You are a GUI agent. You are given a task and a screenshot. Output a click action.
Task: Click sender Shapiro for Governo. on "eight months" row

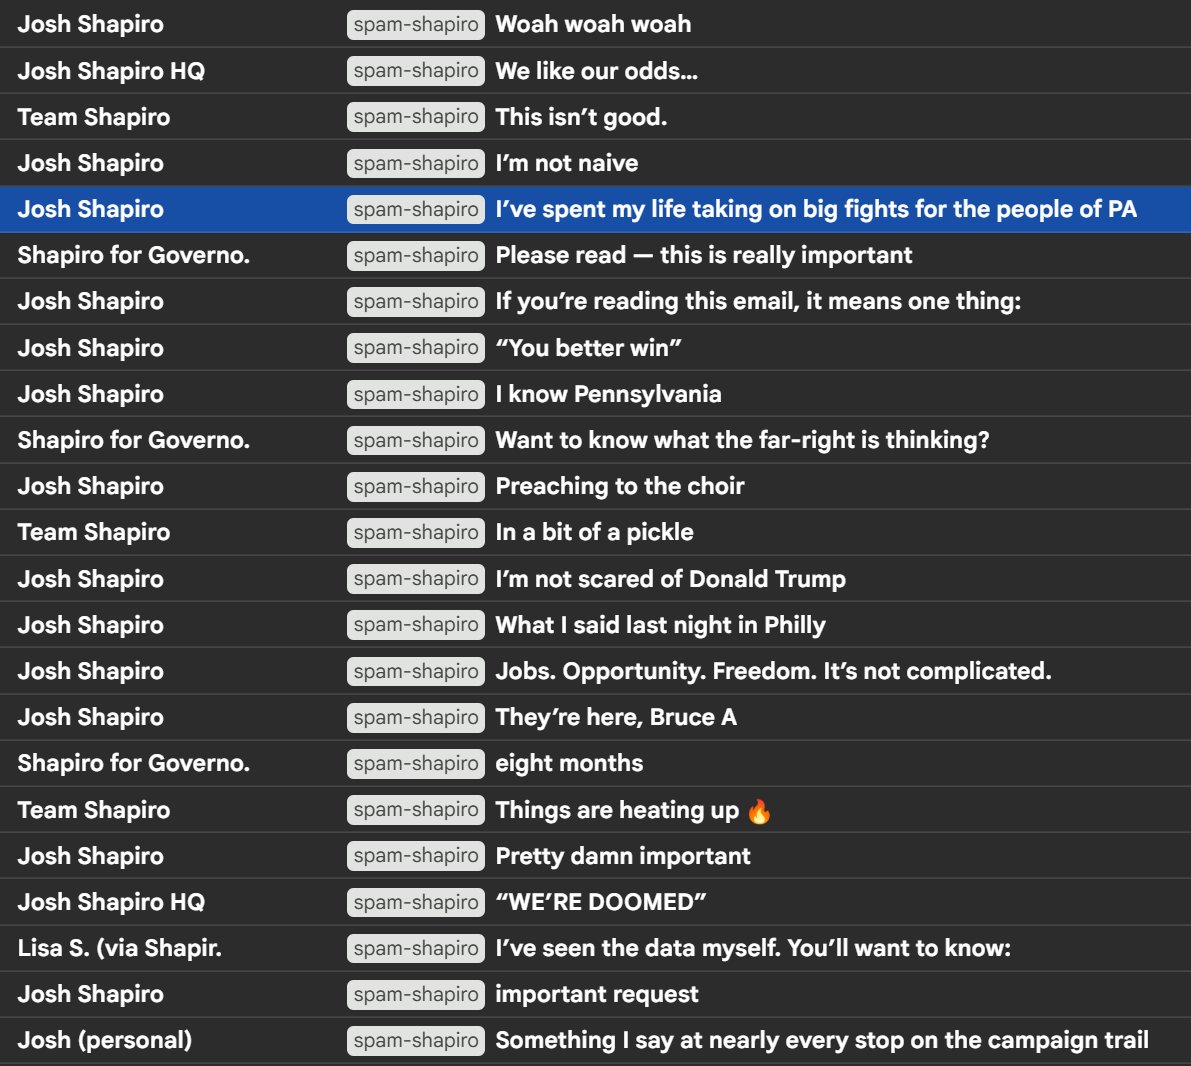[134, 763]
